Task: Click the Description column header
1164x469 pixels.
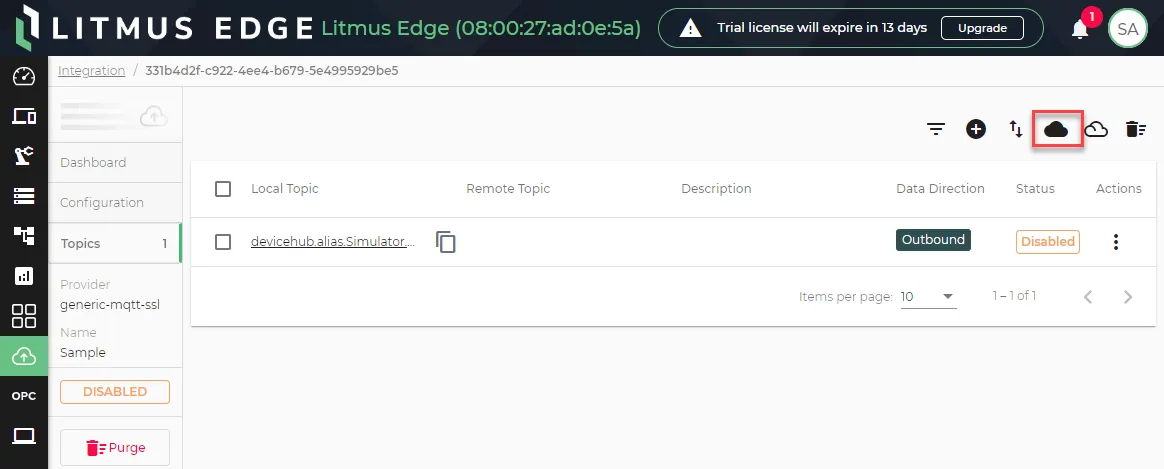Action: pyautogui.click(x=716, y=188)
